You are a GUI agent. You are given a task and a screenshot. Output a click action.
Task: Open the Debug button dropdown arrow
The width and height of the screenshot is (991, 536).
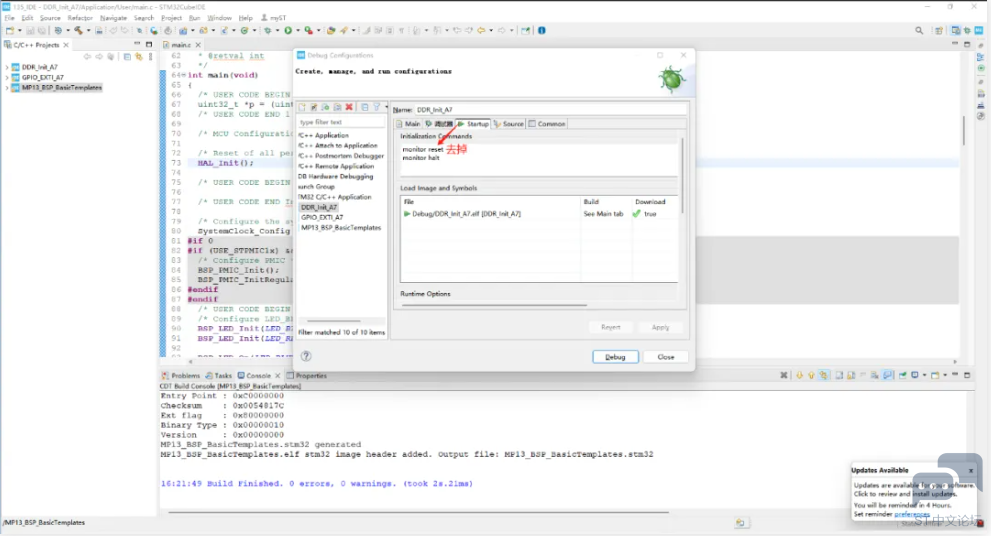(x=277, y=30)
